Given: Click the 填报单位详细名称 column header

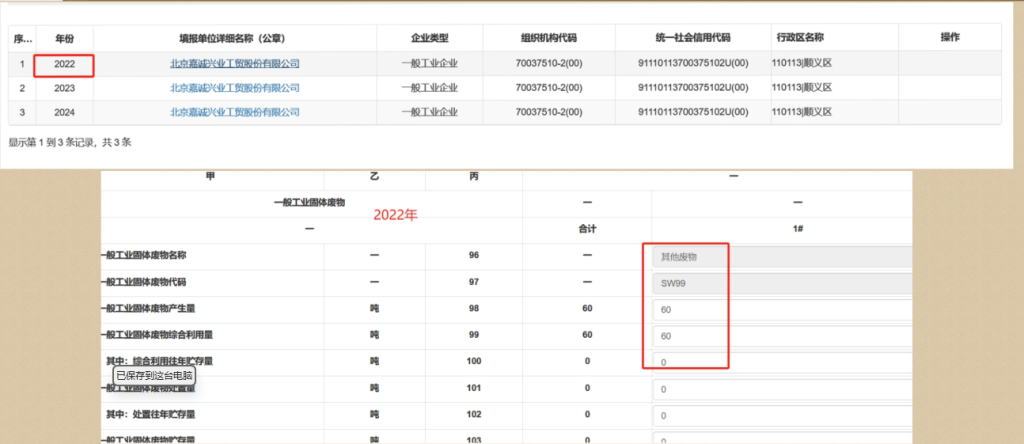Looking at the screenshot, I should (235, 37).
